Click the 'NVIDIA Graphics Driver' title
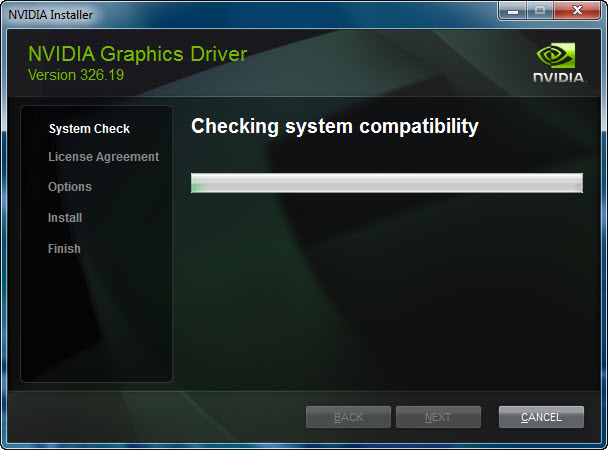This screenshot has width=608, height=450. tap(138, 53)
